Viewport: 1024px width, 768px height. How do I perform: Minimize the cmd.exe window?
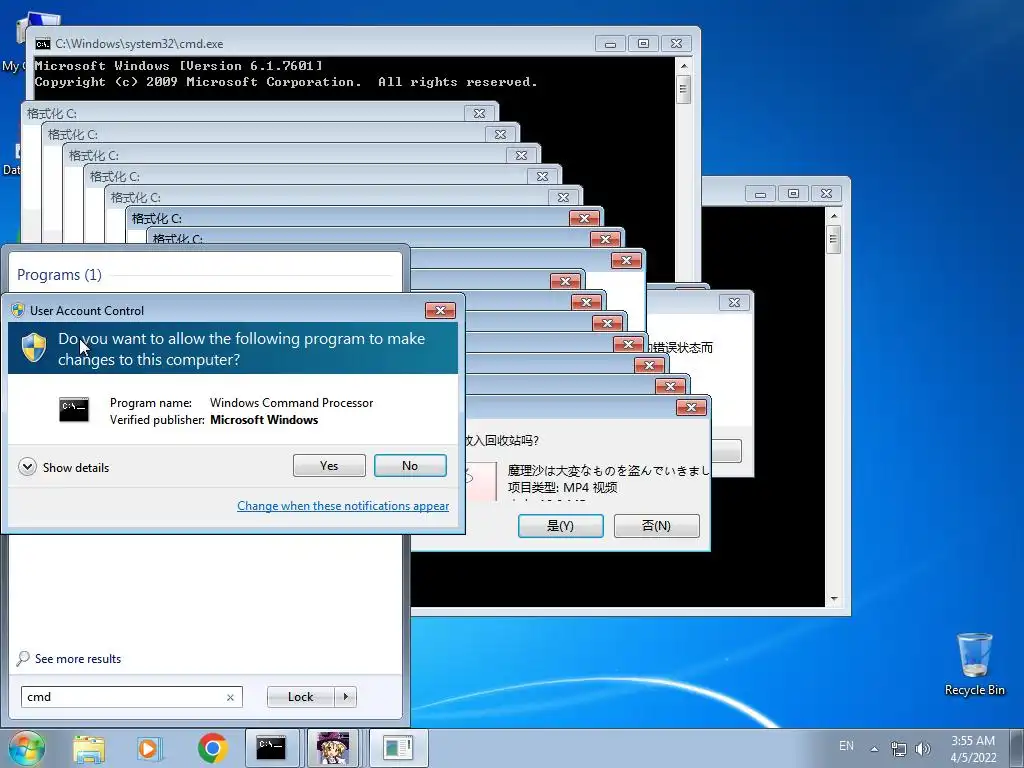click(611, 44)
